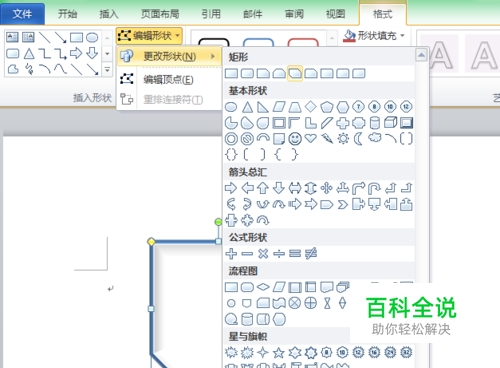Pick the ellipse shape in insert gallery
The width and height of the screenshot is (500, 368).
92,37
